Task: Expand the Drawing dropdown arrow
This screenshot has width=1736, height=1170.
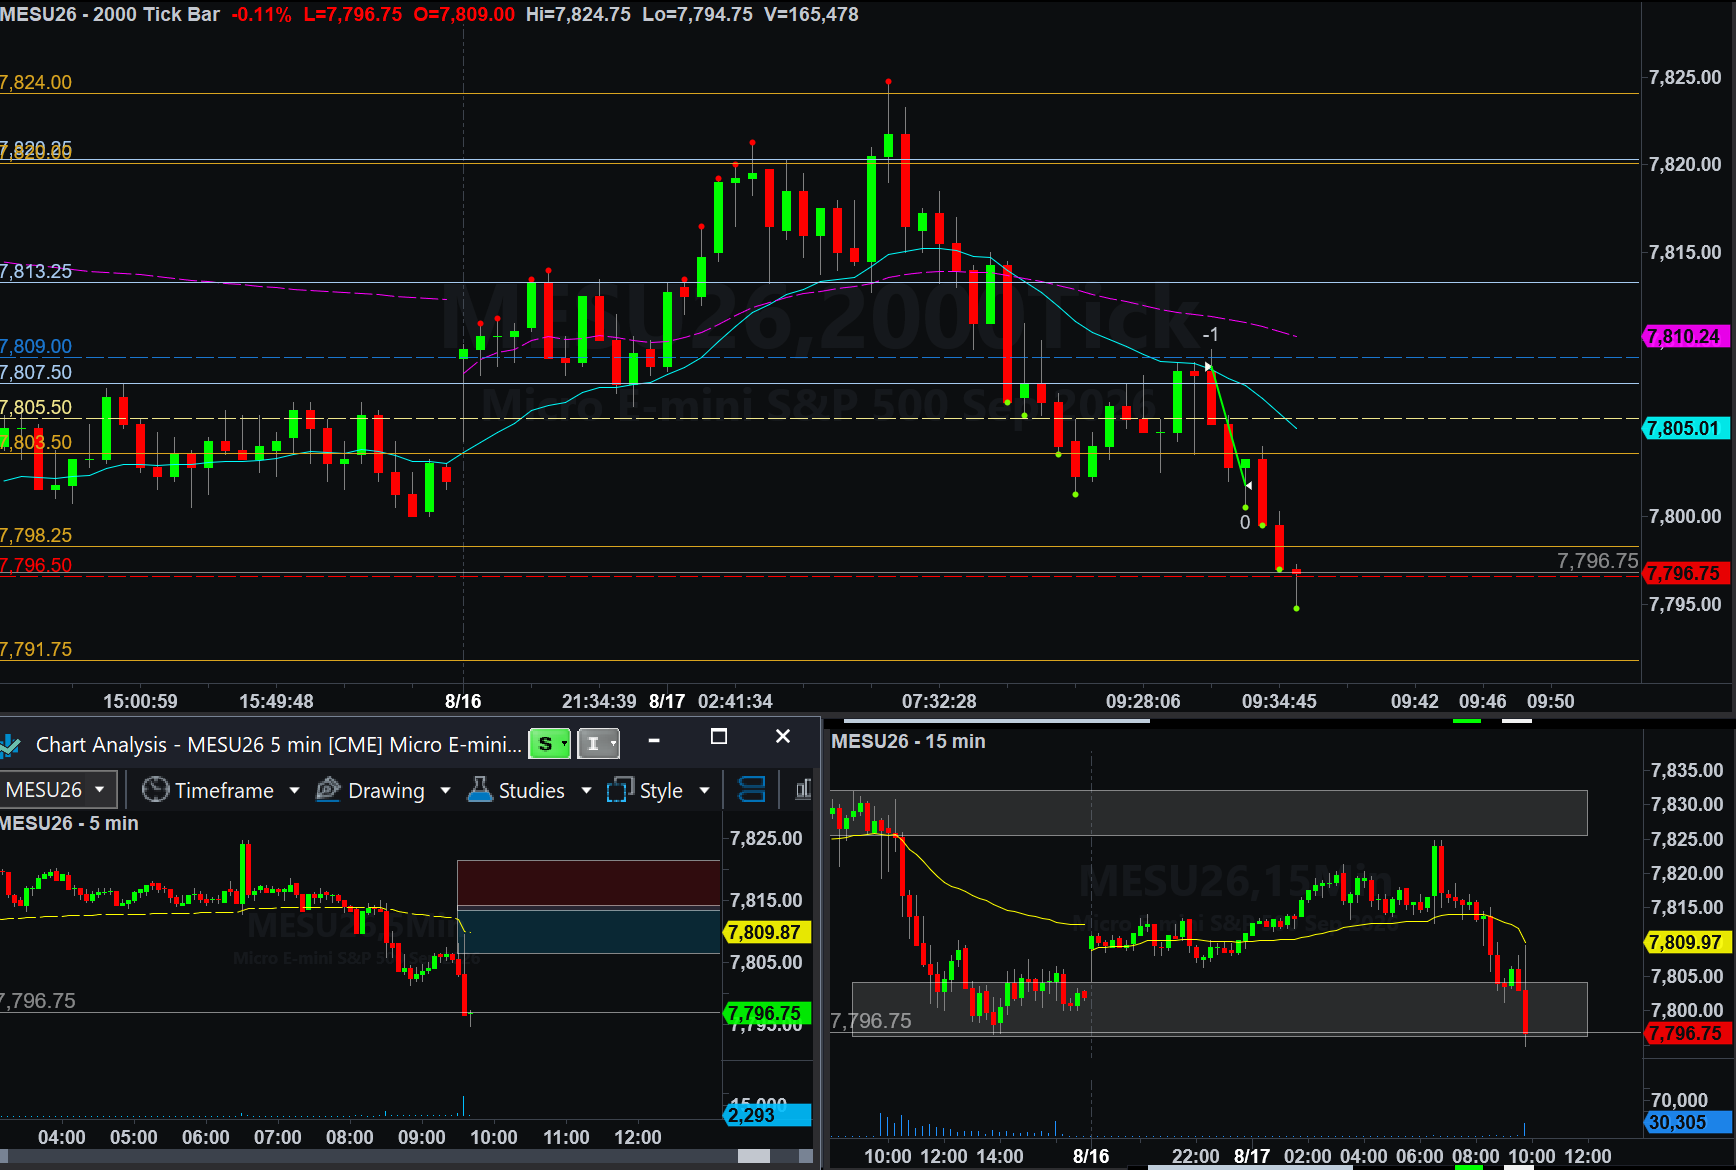Action: [x=445, y=791]
